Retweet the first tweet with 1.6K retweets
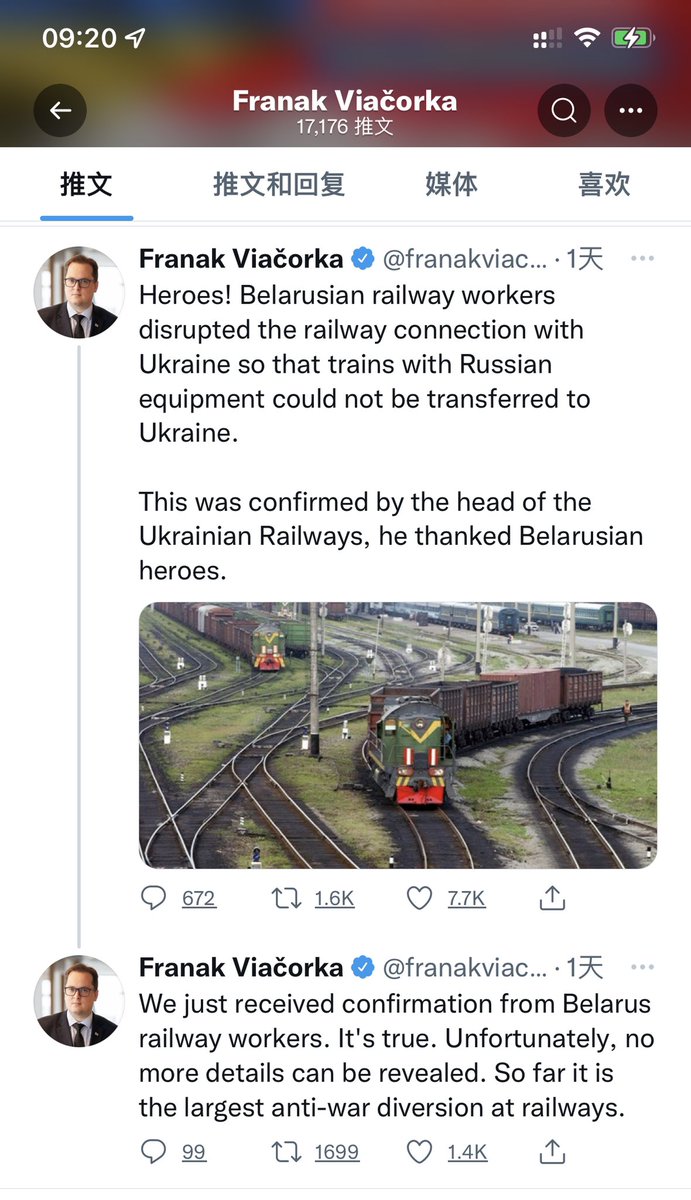 (x=286, y=898)
